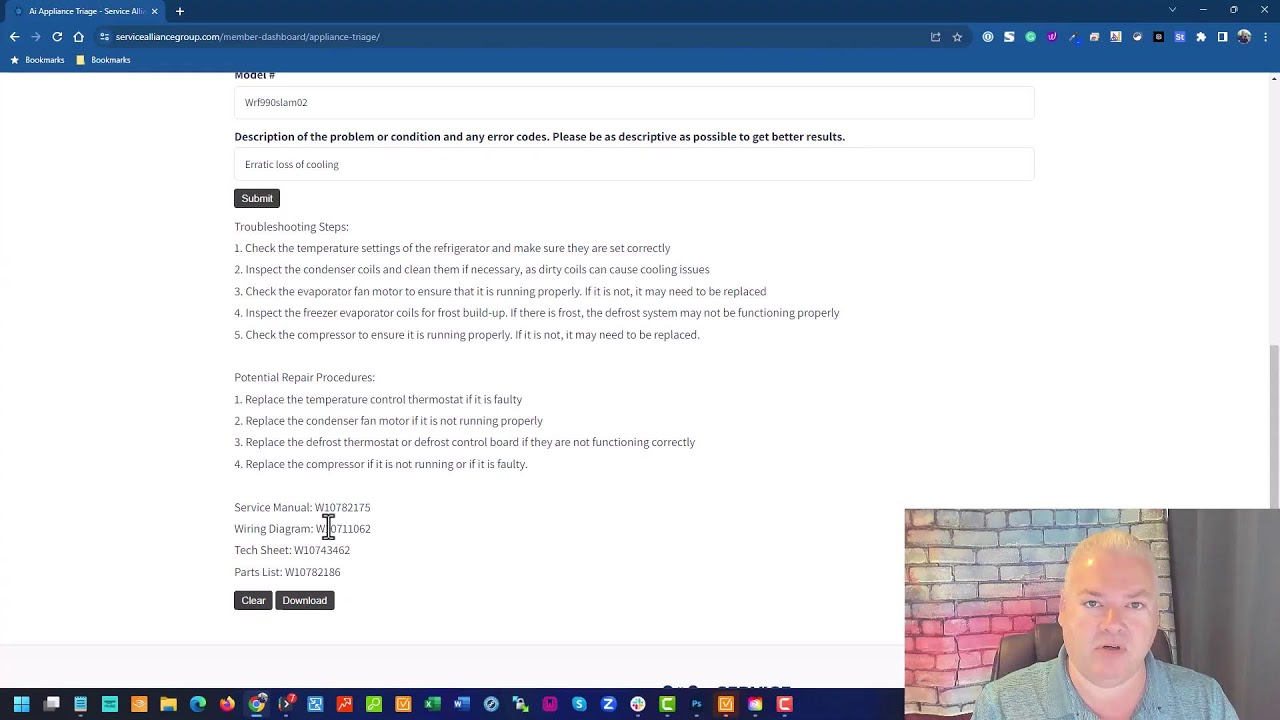Open the first Bookmarks folder with star
The height and width of the screenshot is (720, 1280).
click(37, 60)
